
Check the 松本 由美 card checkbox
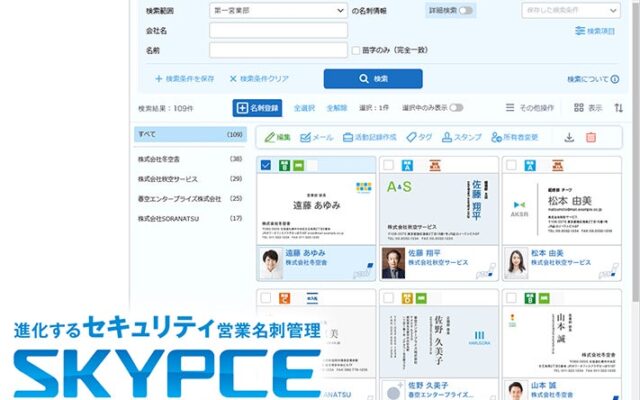(511, 165)
